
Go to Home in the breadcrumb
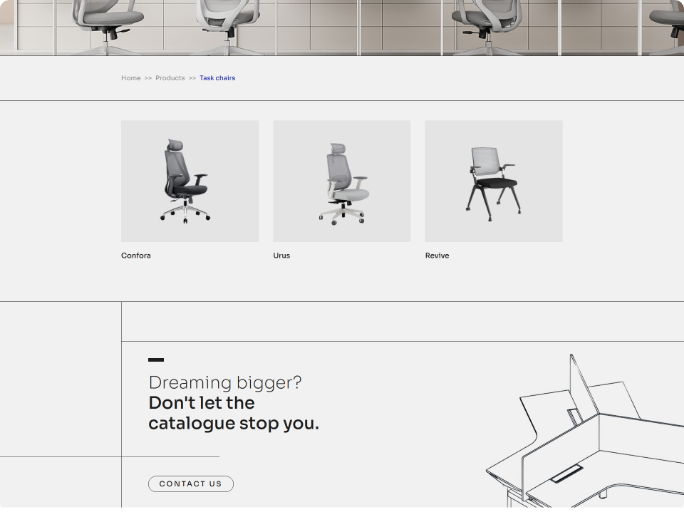[x=131, y=78]
